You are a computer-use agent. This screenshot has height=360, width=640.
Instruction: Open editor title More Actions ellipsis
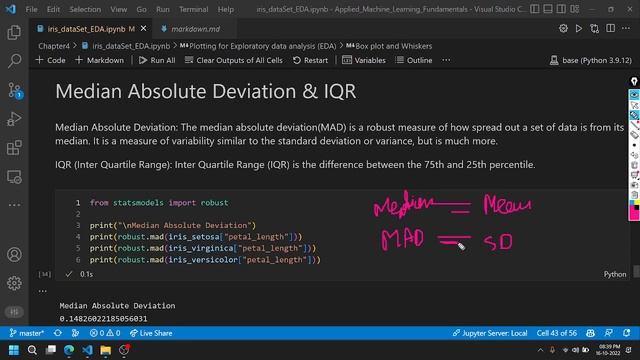pos(626,28)
